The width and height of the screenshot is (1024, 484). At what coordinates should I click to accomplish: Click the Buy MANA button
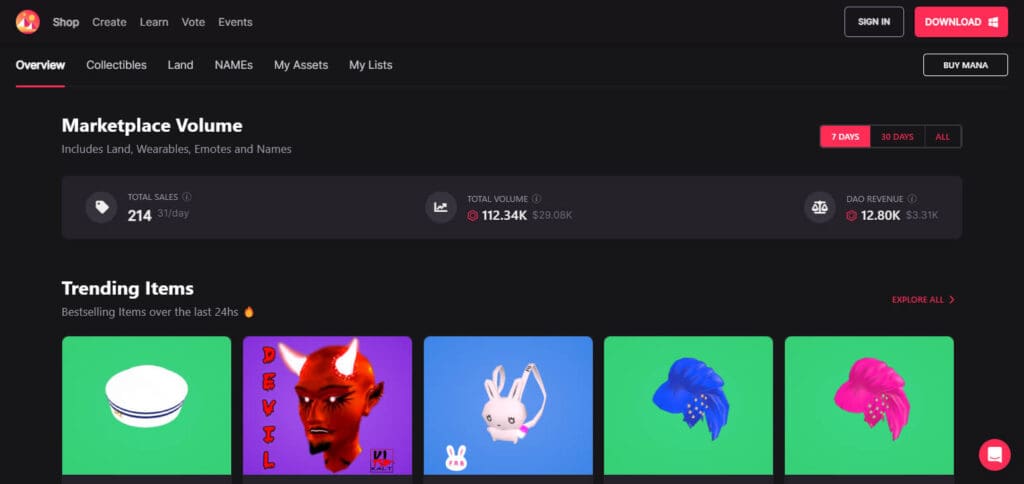point(965,65)
